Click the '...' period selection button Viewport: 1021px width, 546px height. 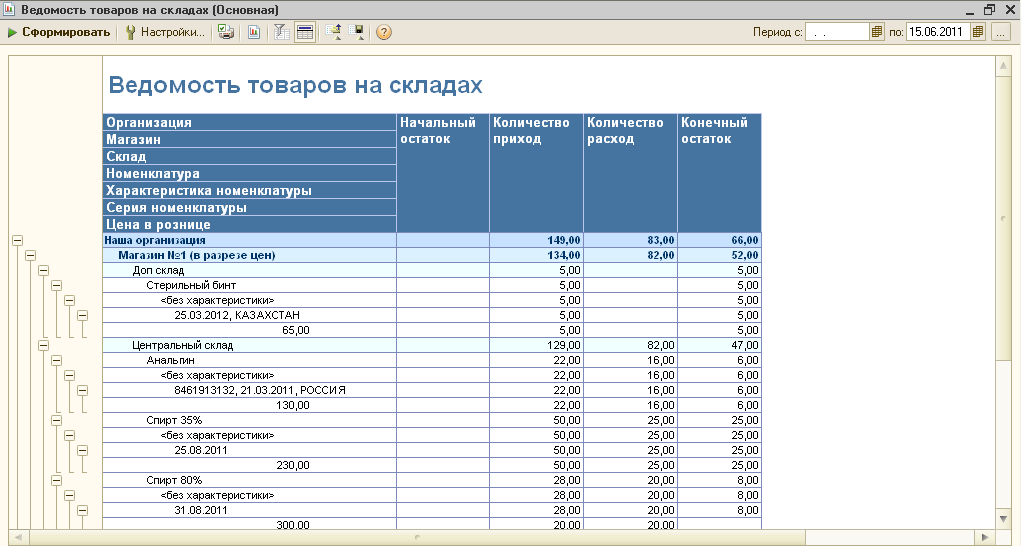click(x=1000, y=31)
